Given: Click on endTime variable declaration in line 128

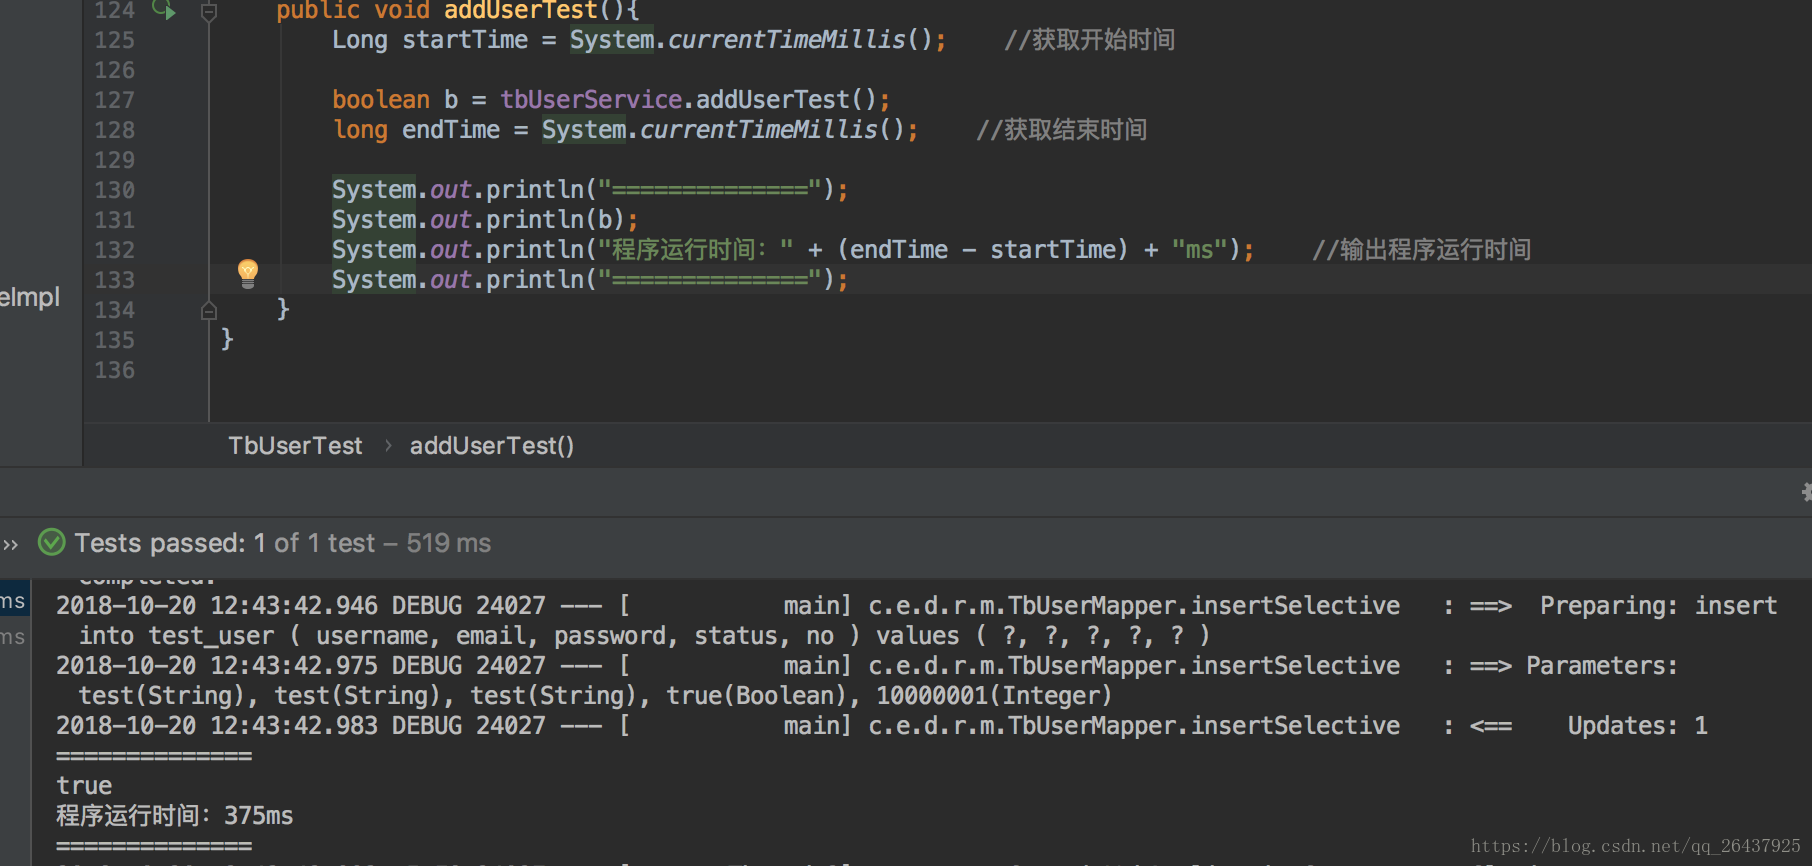Looking at the screenshot, I should 451,130.
